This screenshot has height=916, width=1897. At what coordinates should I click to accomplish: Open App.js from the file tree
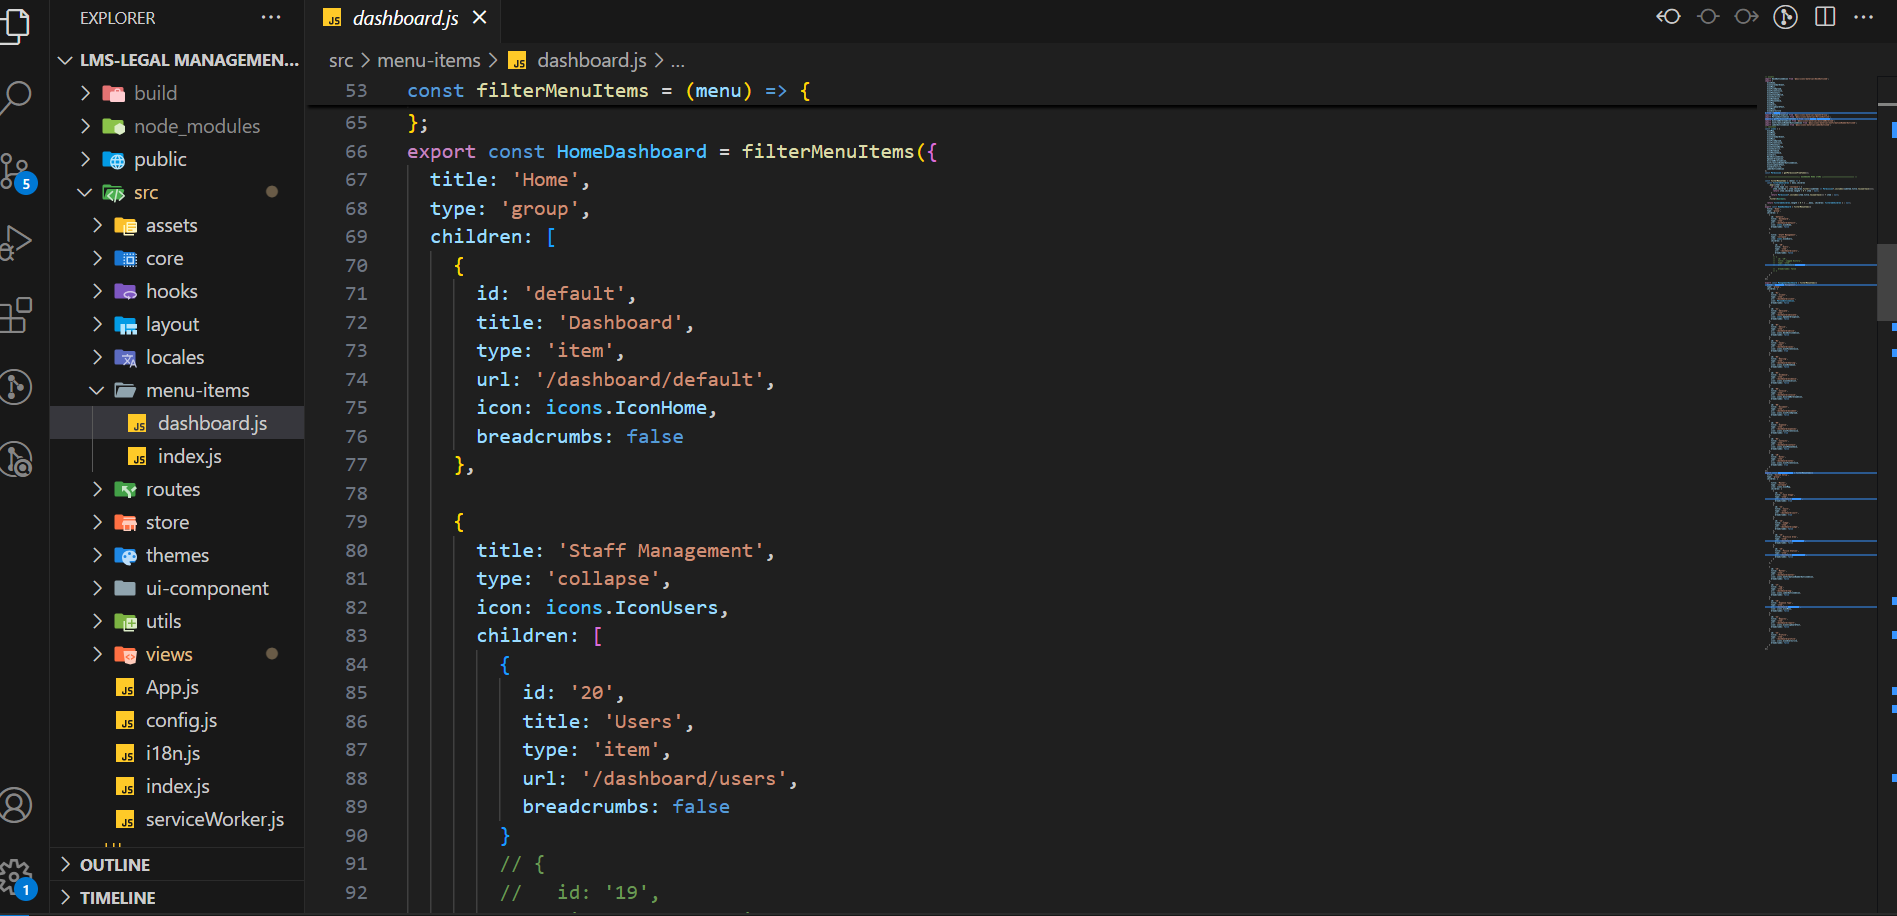[172, 688]
